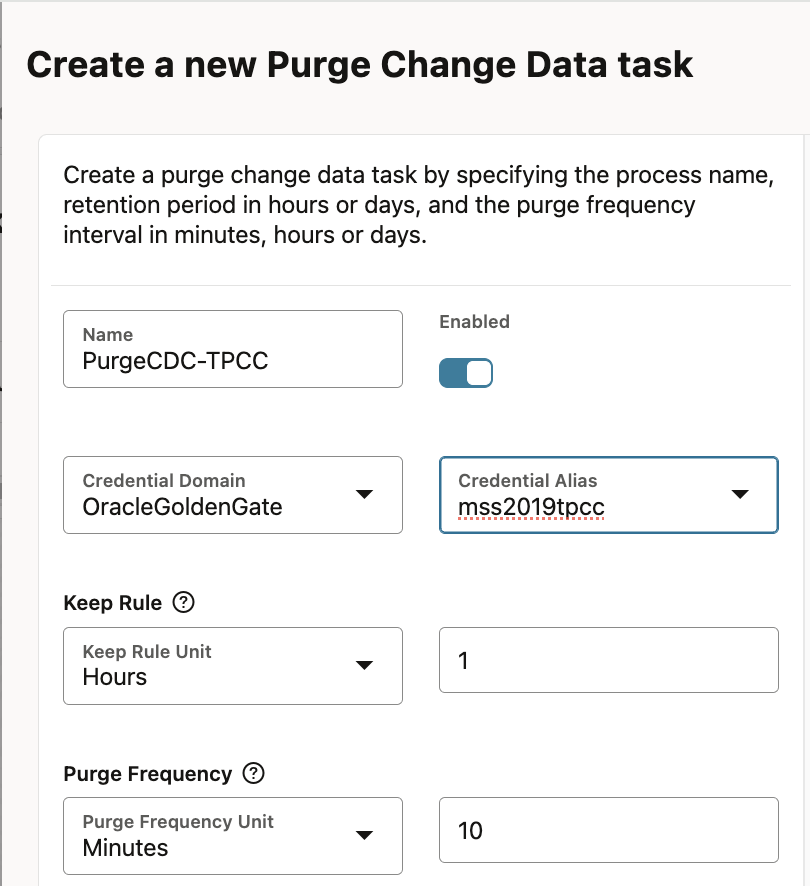
Task: Expand the Credential Alias dropdown
Action: 740,494
